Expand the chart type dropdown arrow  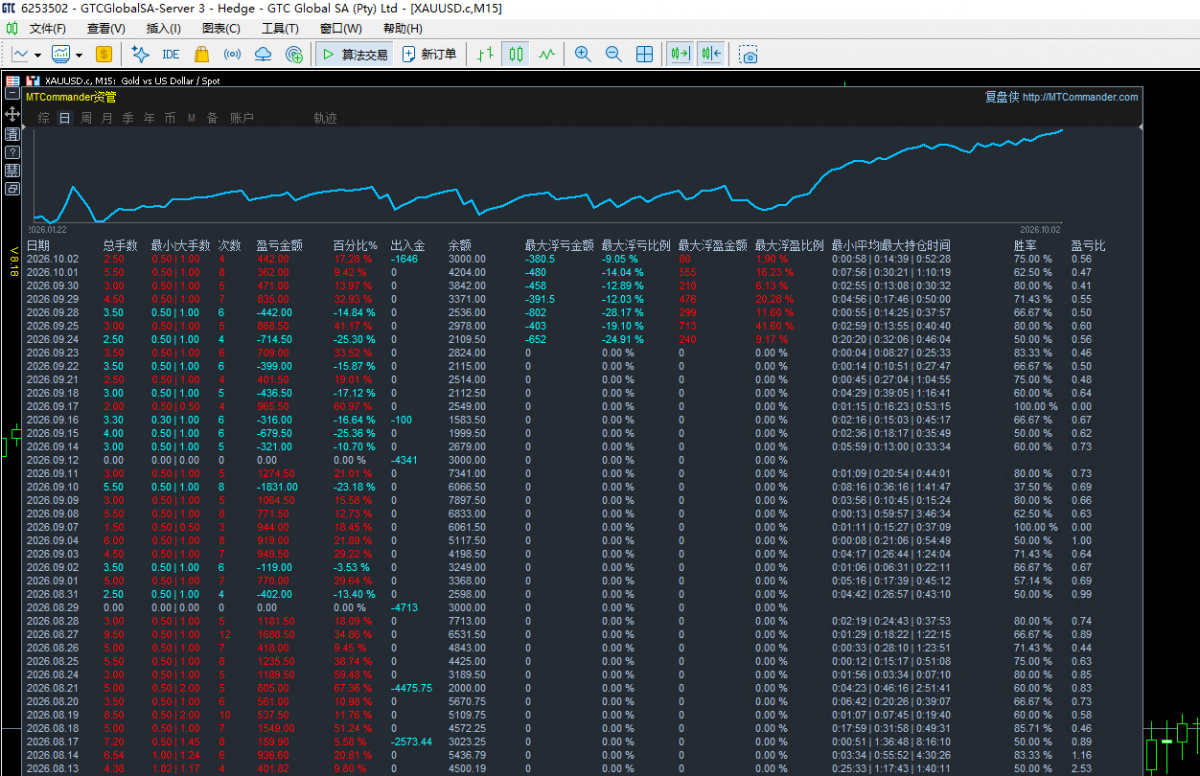[38, 55]
